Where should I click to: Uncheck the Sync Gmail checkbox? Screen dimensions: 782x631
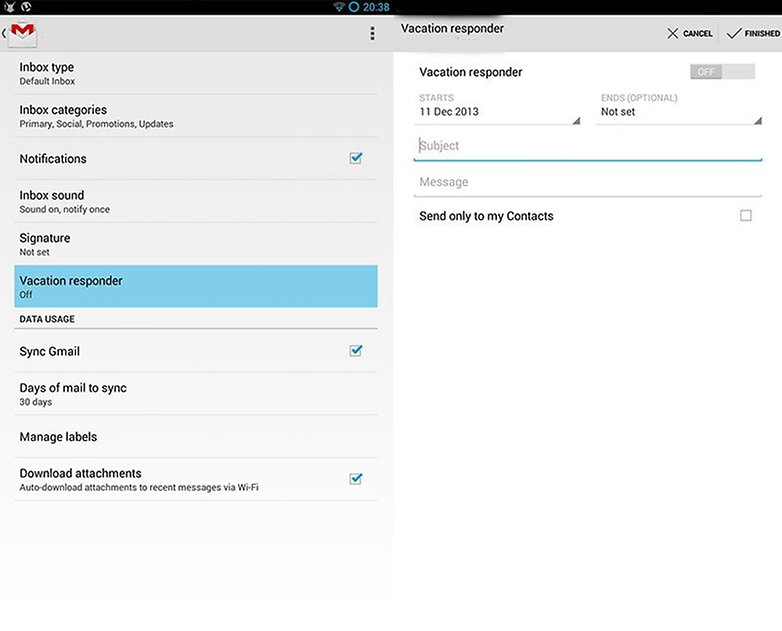point(356,351)
